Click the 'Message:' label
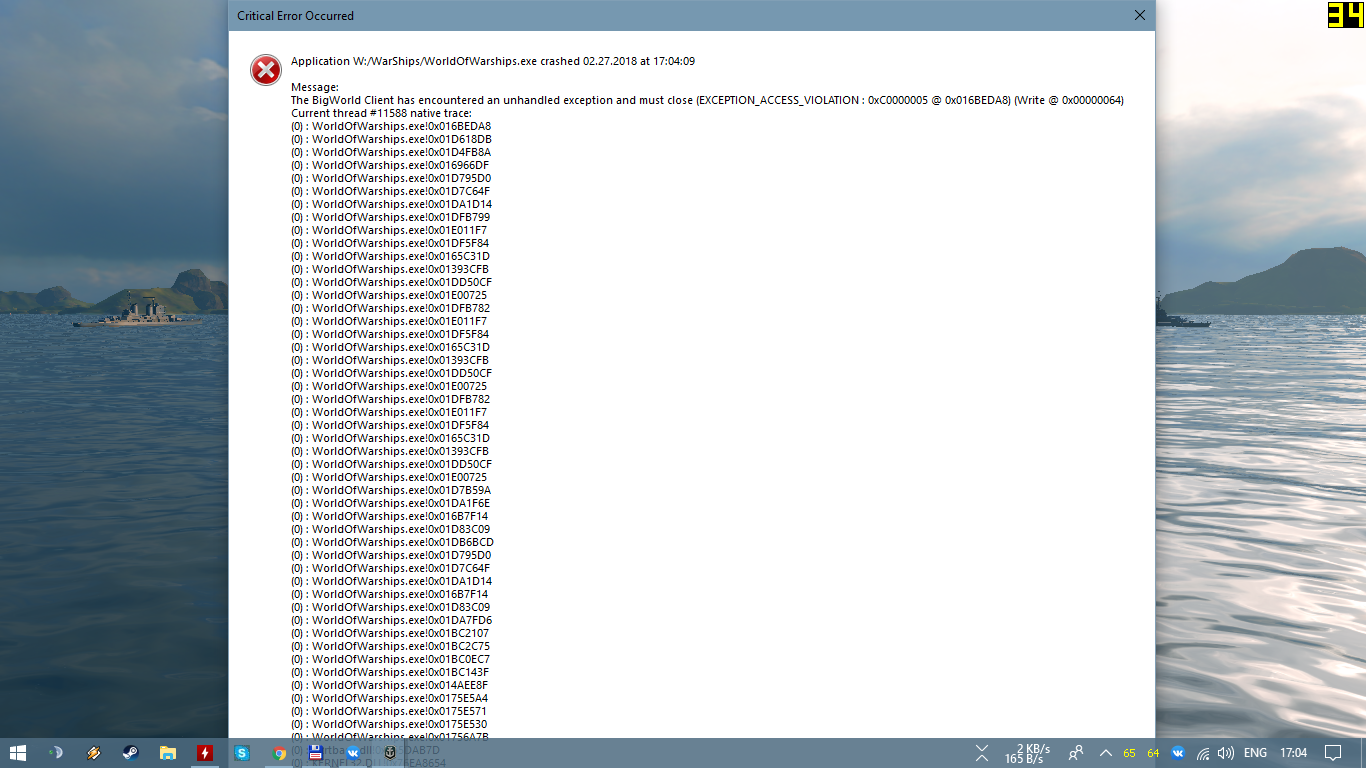1366x768 pixels. click(315, 87)
